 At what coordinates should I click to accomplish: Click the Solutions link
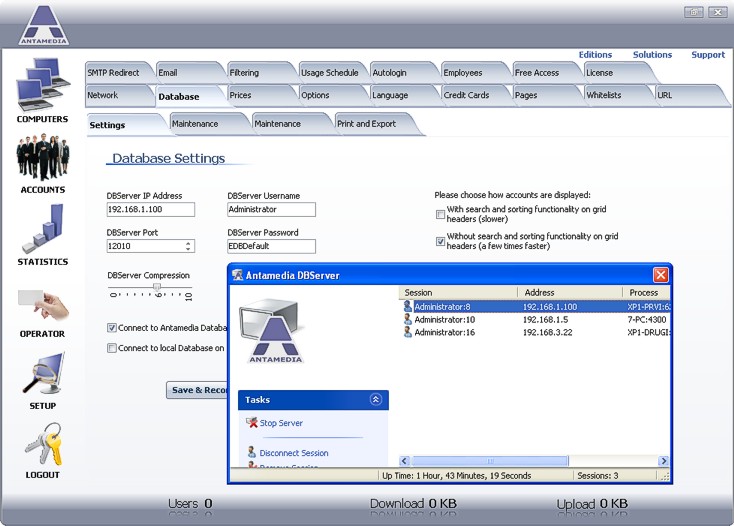[653, 55]
